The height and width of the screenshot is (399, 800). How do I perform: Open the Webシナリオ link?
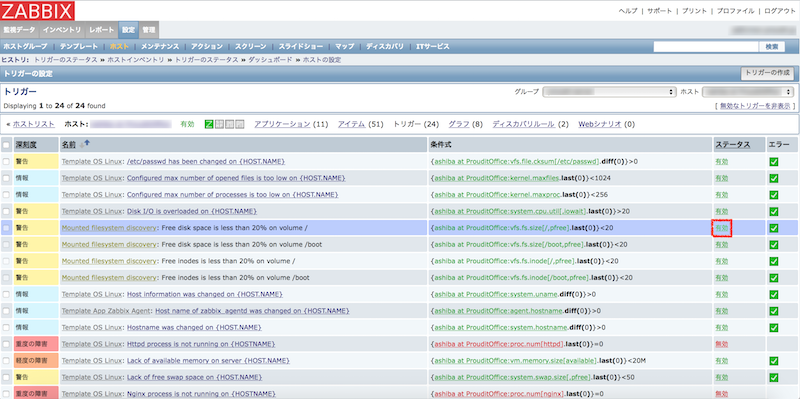[599, 124]
